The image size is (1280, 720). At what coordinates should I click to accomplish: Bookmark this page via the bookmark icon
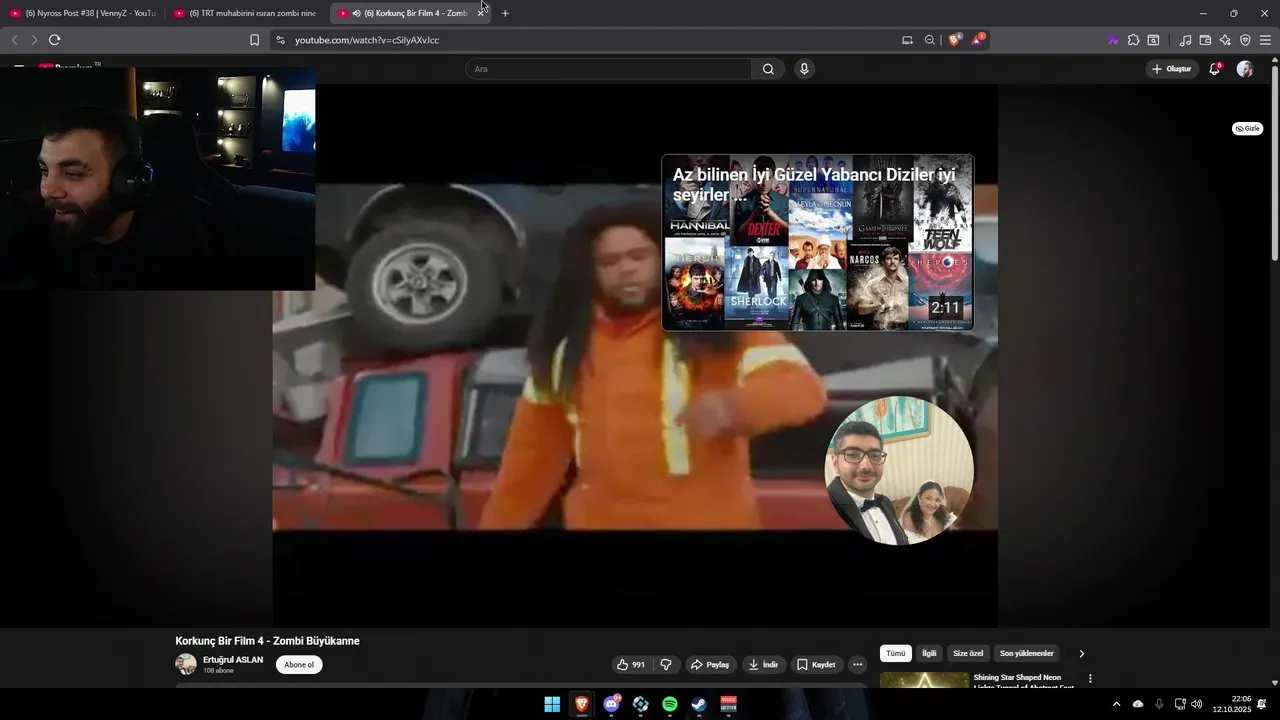(254, 40)
